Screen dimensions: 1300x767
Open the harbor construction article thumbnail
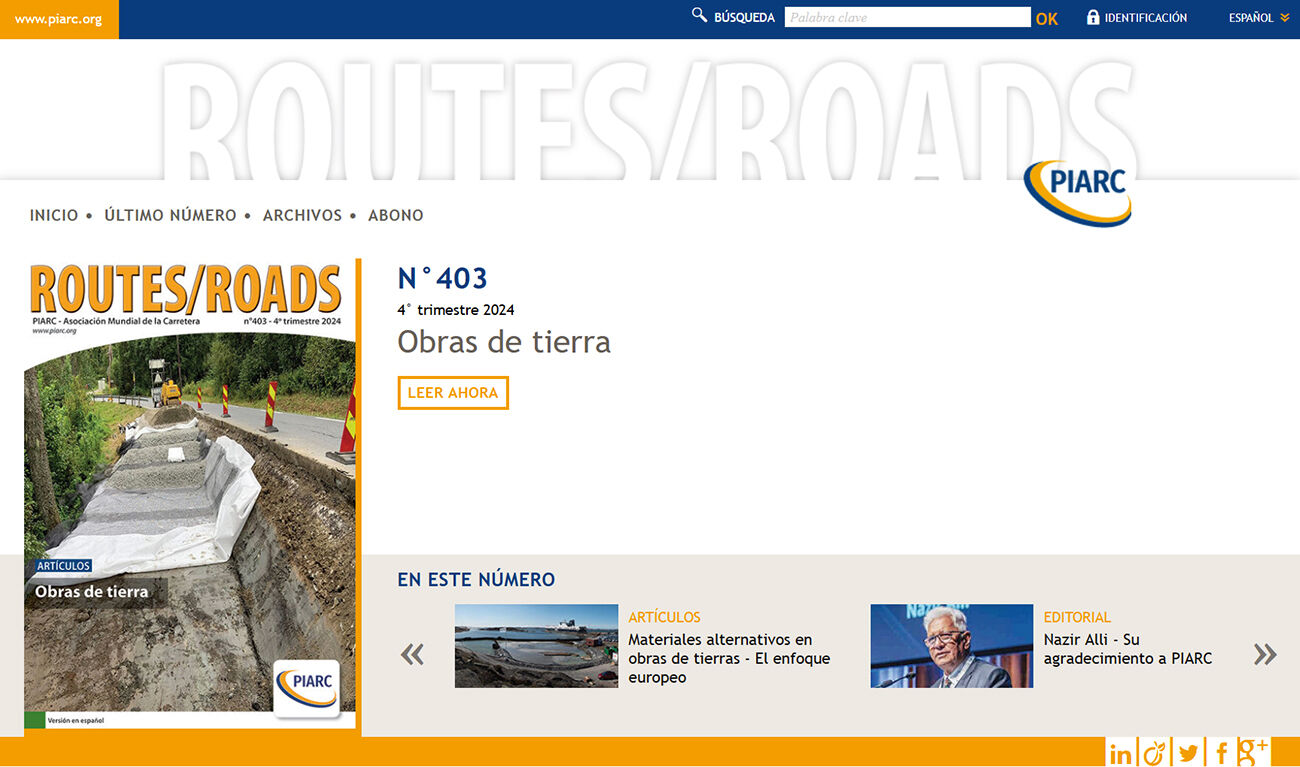click(536, 645)
